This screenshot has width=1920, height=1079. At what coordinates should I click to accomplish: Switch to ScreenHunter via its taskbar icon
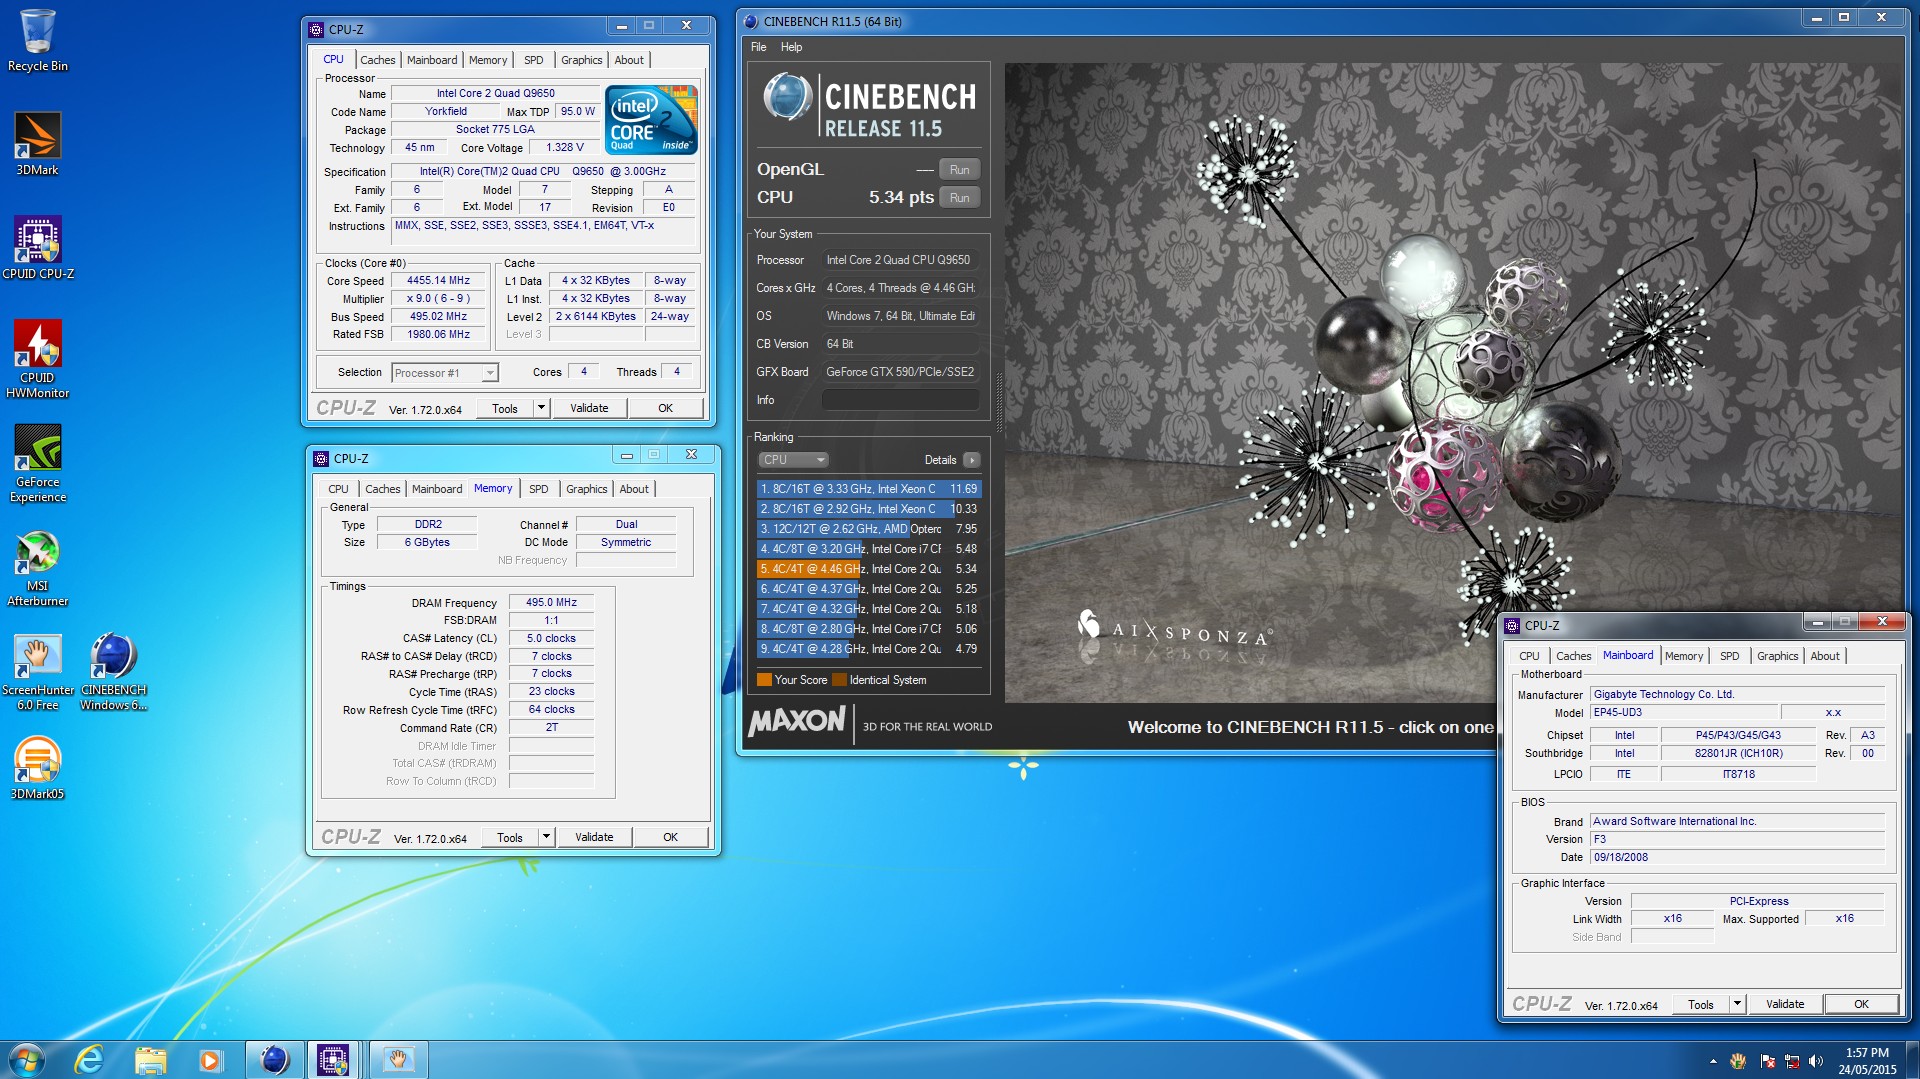tap(398, 1059)
